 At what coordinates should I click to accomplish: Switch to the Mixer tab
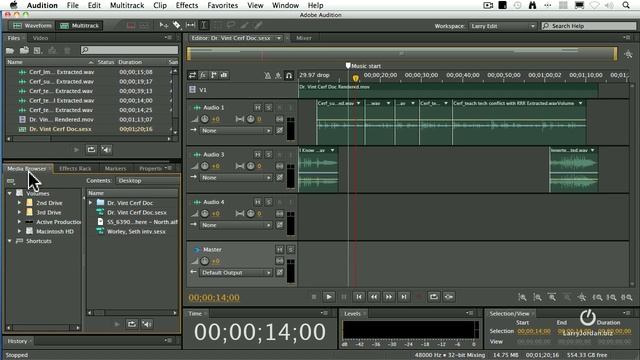(304, 38)
